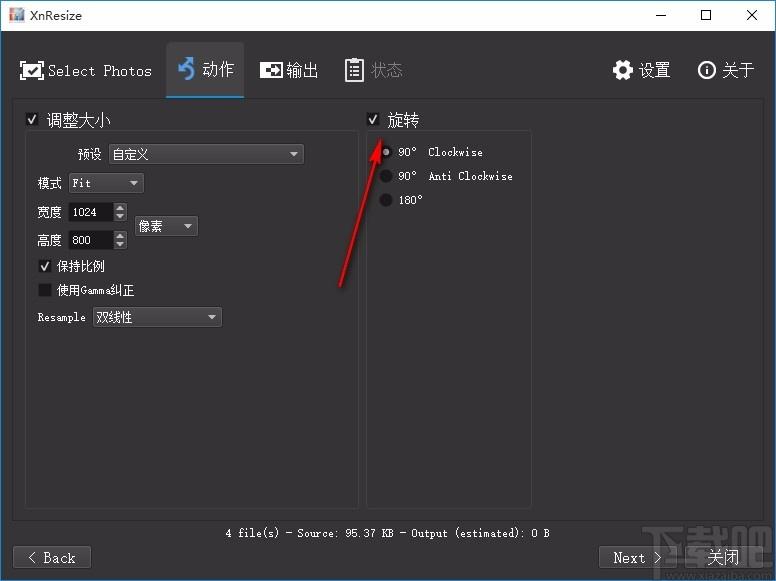Click the blue 动作 rotate arrow icon
This screenshot has height=581, width=776.
pos(187,68)
